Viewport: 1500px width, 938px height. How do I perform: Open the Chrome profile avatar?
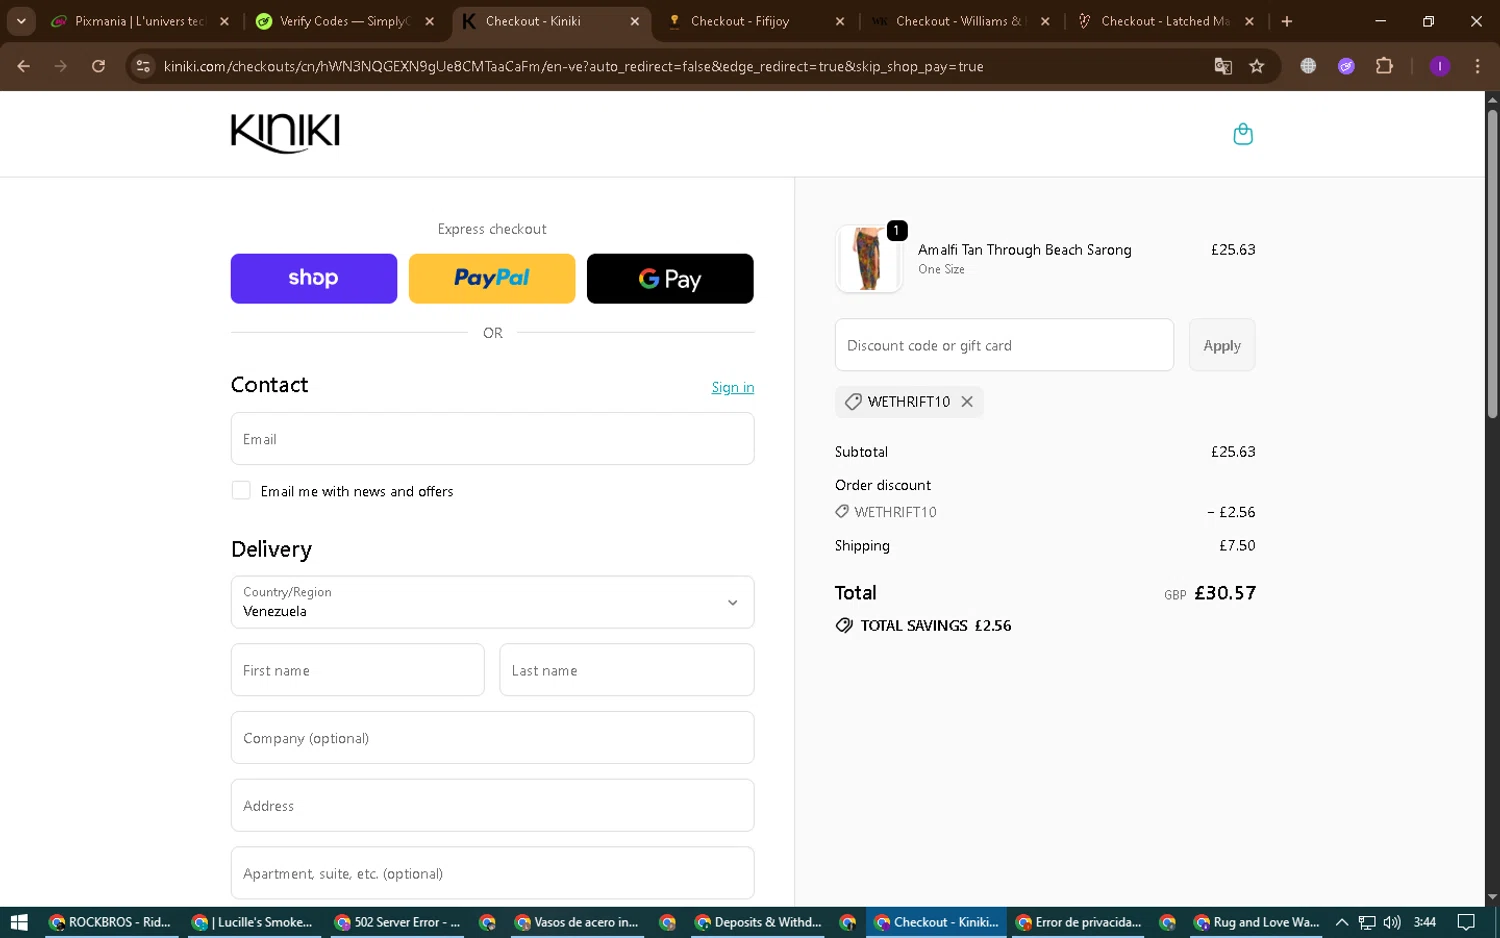coord(1440,66)
